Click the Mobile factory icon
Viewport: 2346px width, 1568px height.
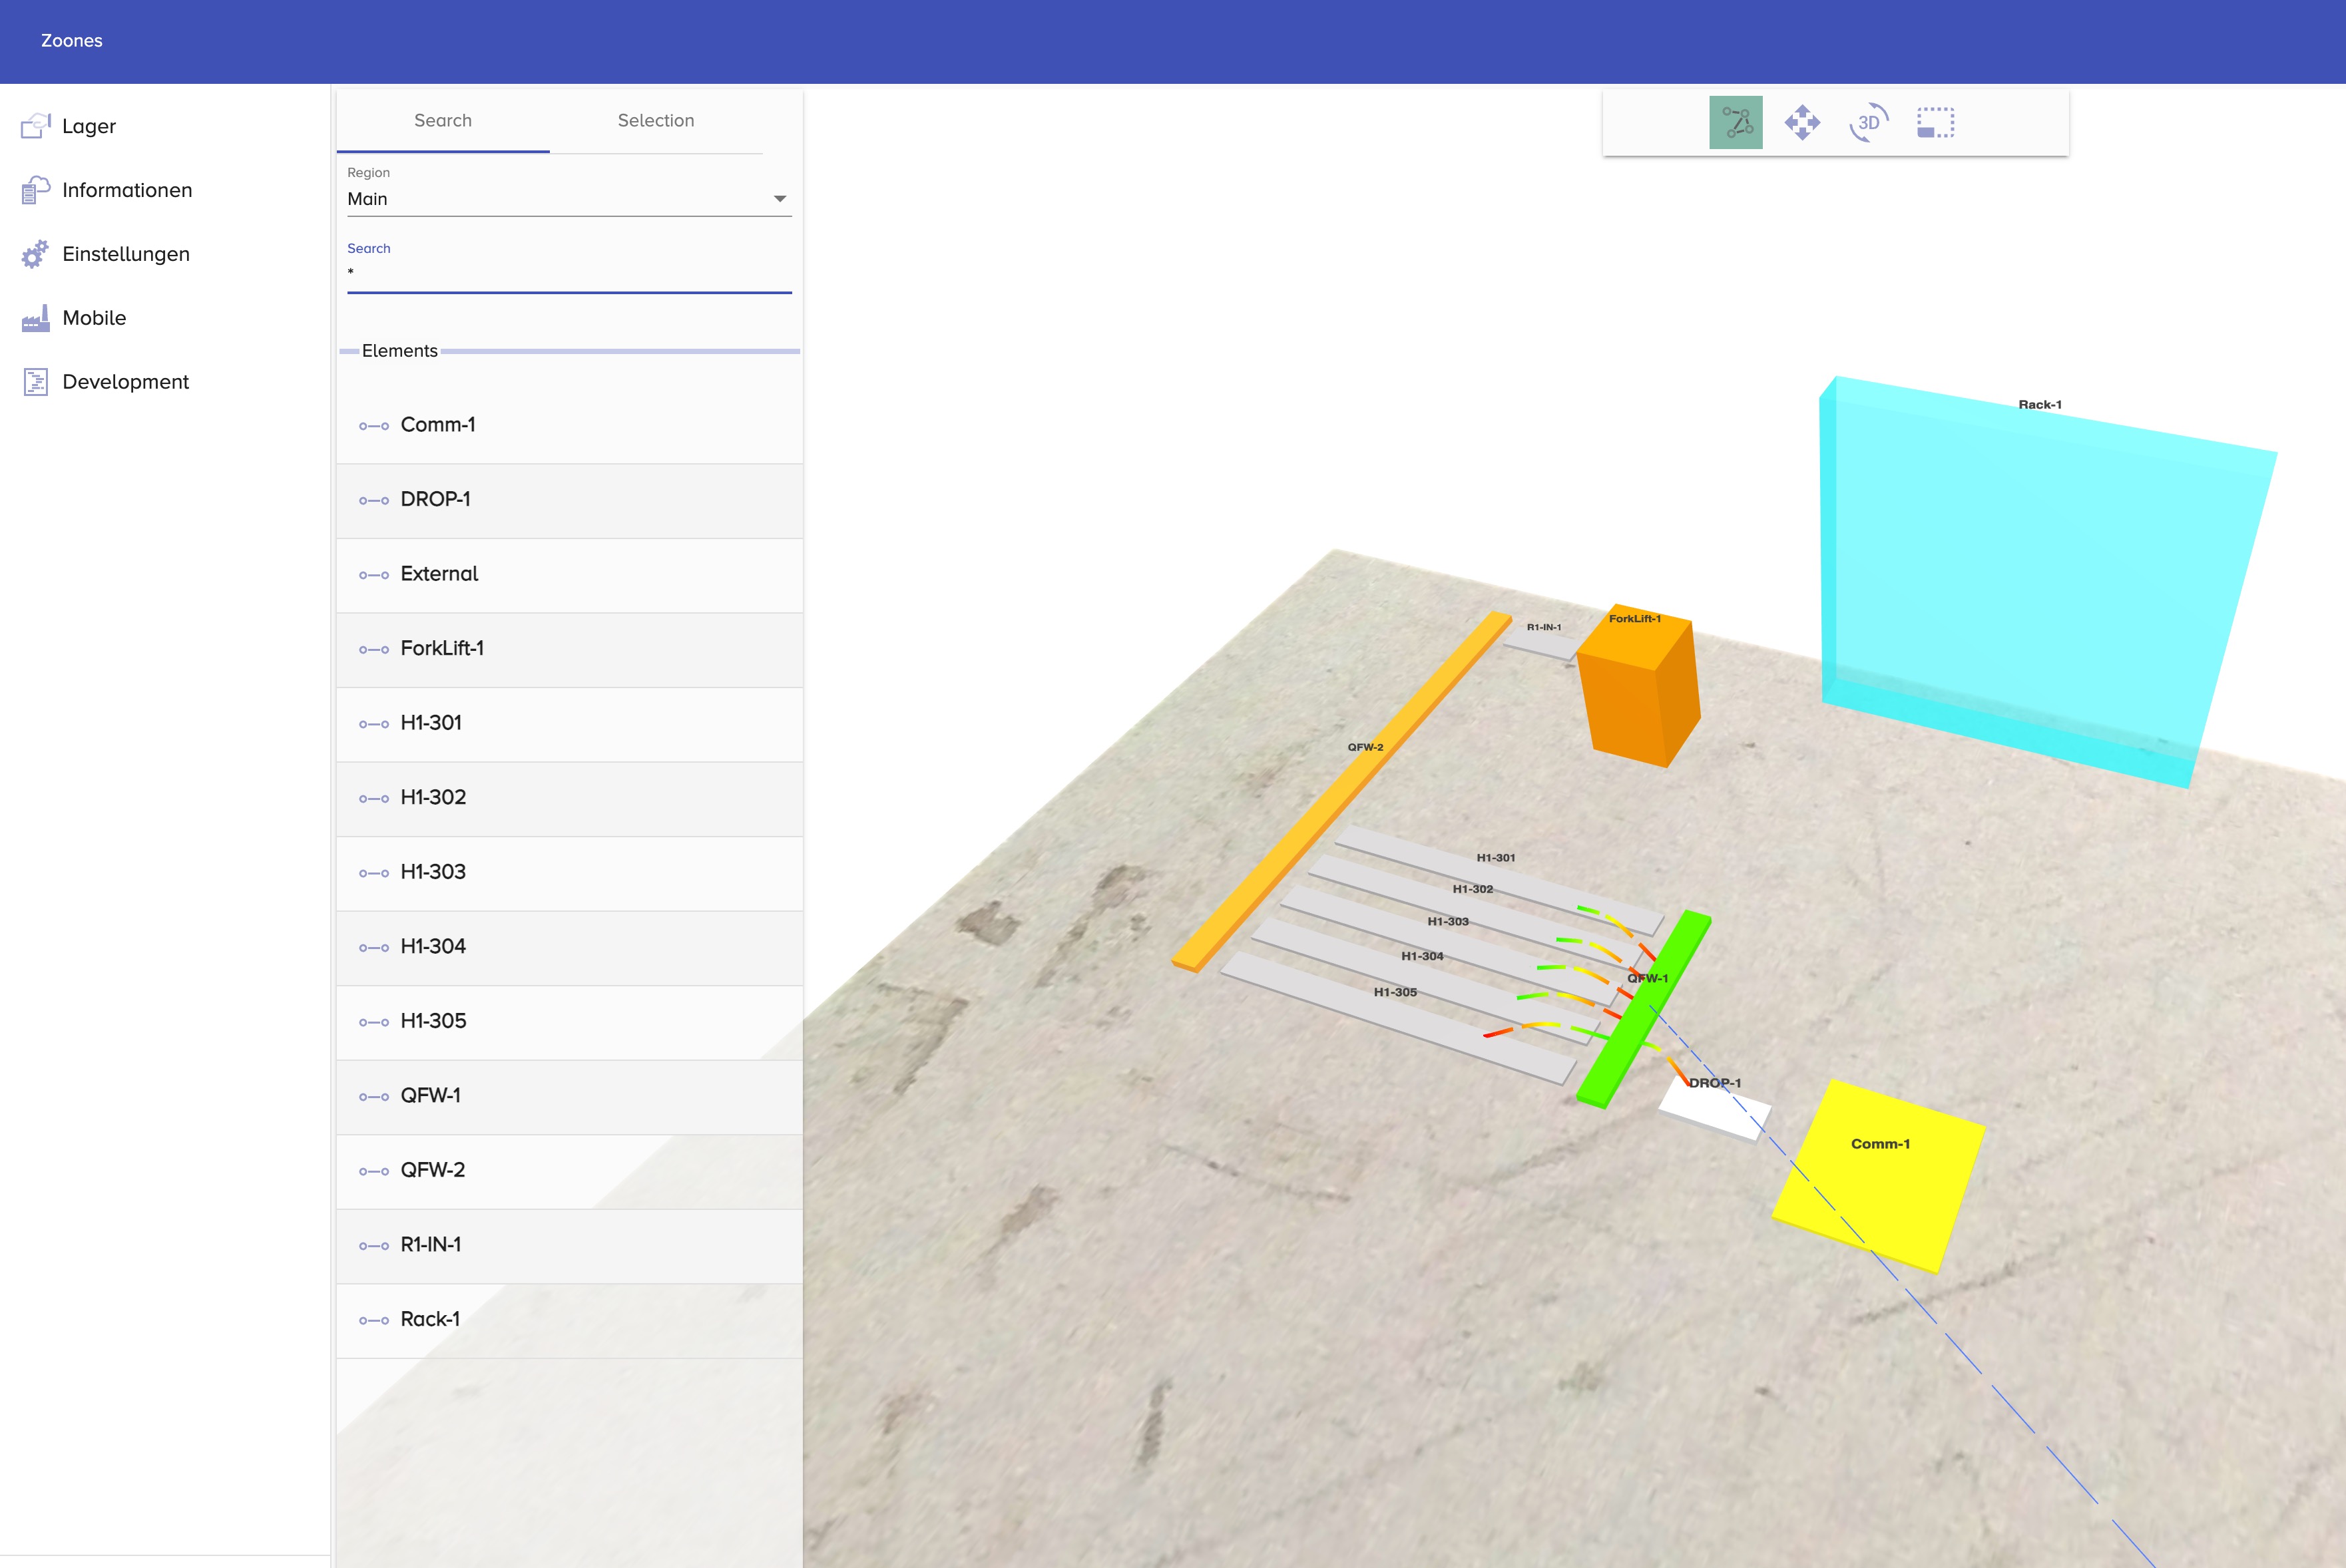coord(35,318)
